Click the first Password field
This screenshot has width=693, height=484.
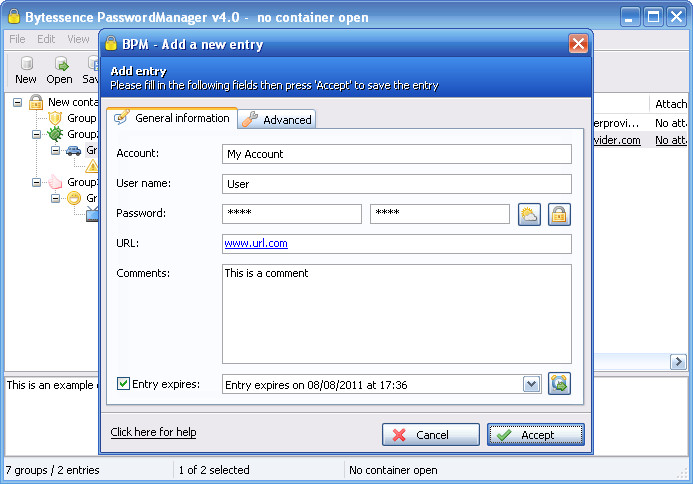(x=292, y=213)
